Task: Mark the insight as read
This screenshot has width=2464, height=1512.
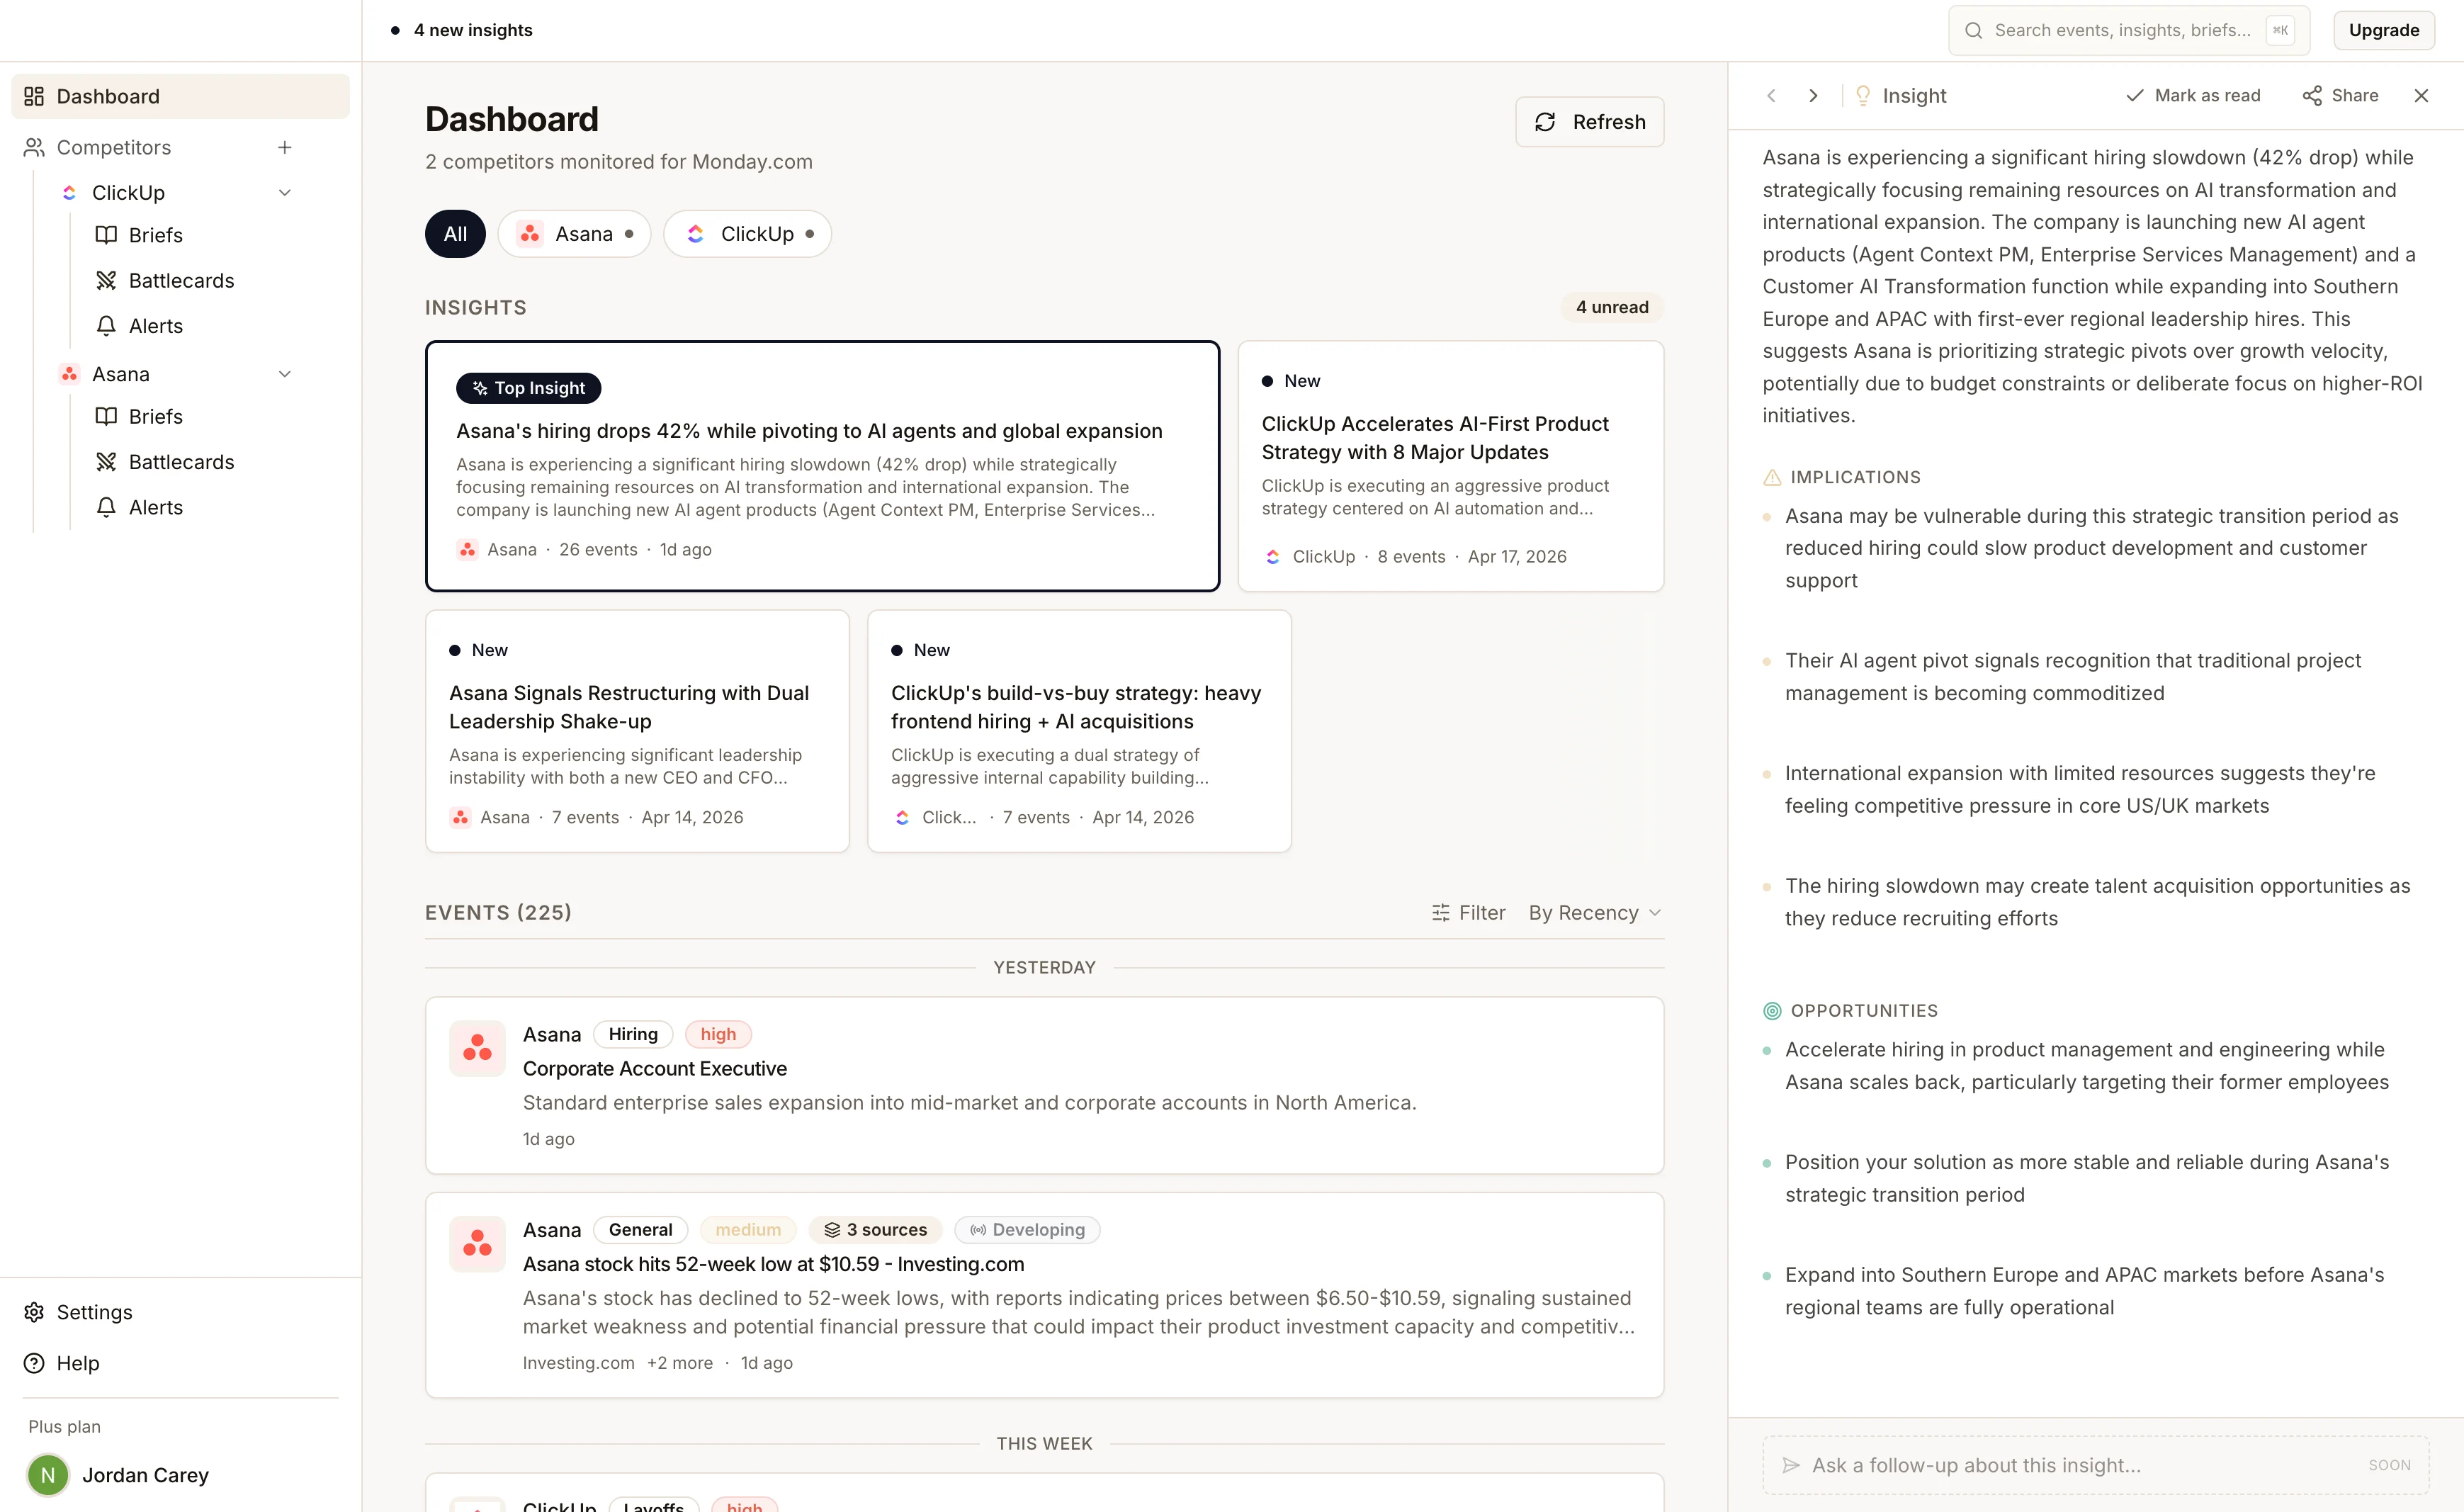Action: (2193, 95)
